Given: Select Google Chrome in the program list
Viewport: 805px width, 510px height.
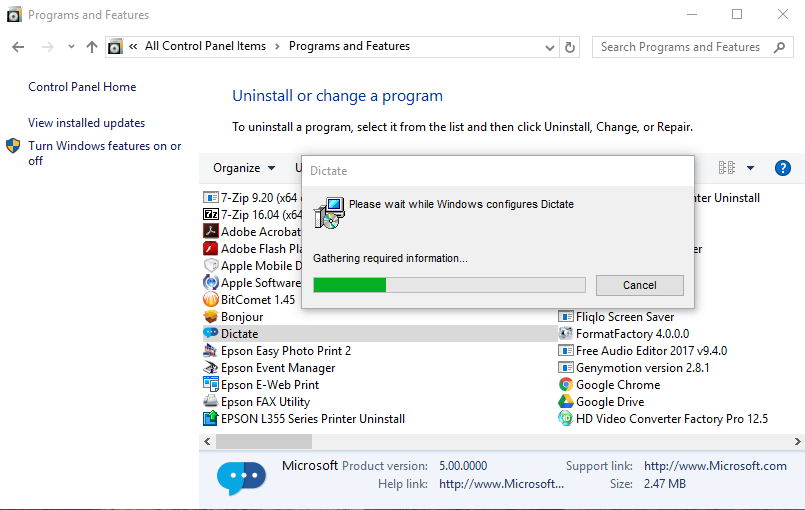Looking at the screenshot, I should [618, 385].
